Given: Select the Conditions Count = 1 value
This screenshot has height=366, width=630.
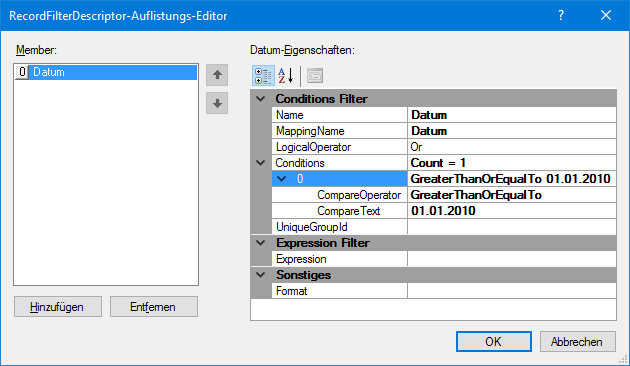Looking at the screenshot, I should 512,163.
